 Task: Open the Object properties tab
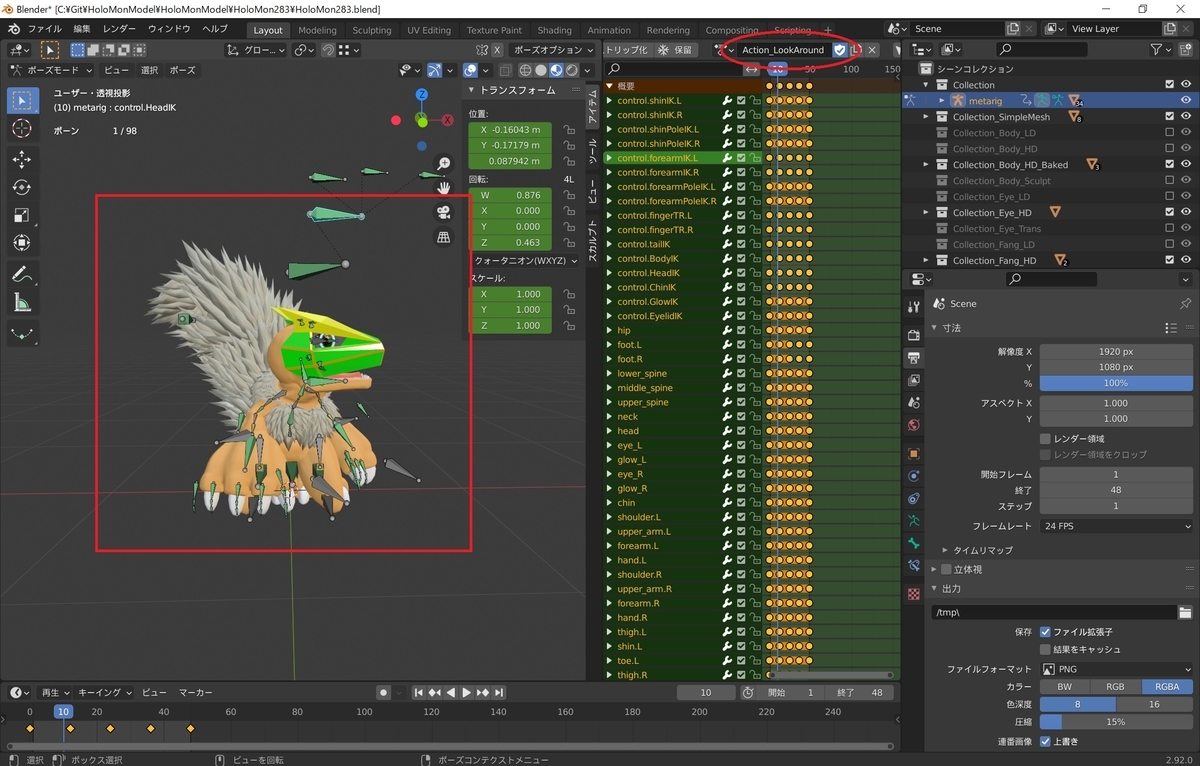tap(913, 453)
